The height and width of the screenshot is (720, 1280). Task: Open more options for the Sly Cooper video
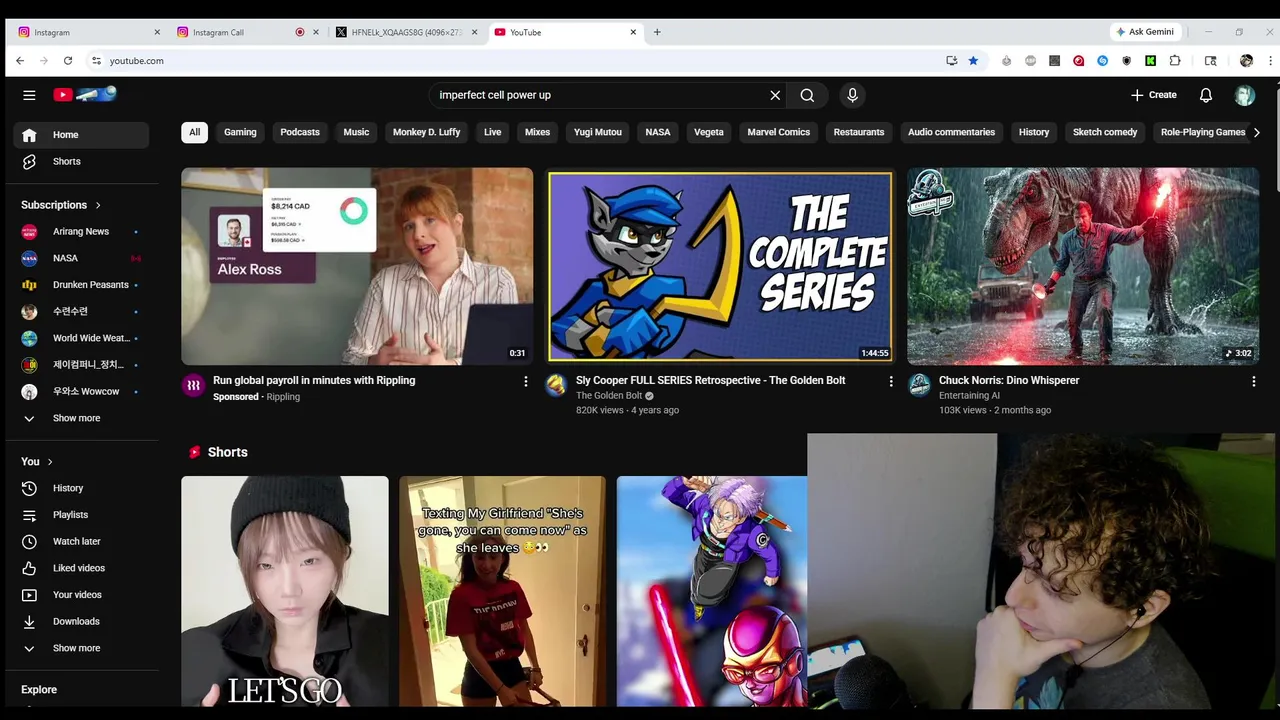click(x=890, y=381)
